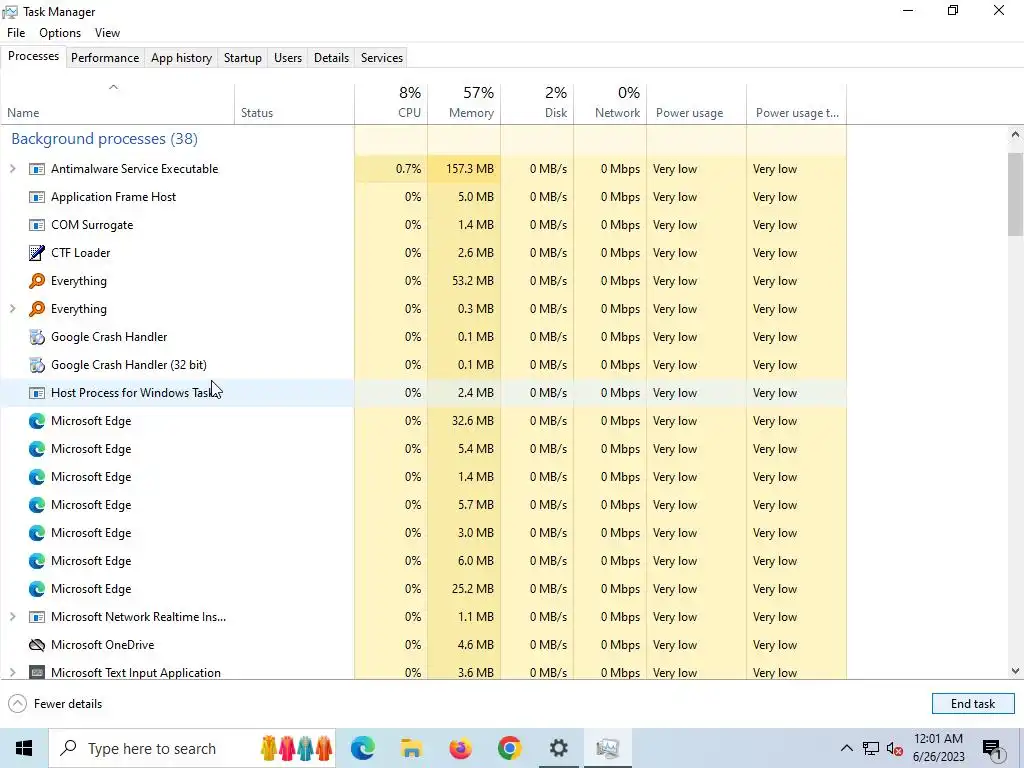Screen dimensions: 1024x768
Task: Sort by the CPU column header
Action: pos(391,104)
